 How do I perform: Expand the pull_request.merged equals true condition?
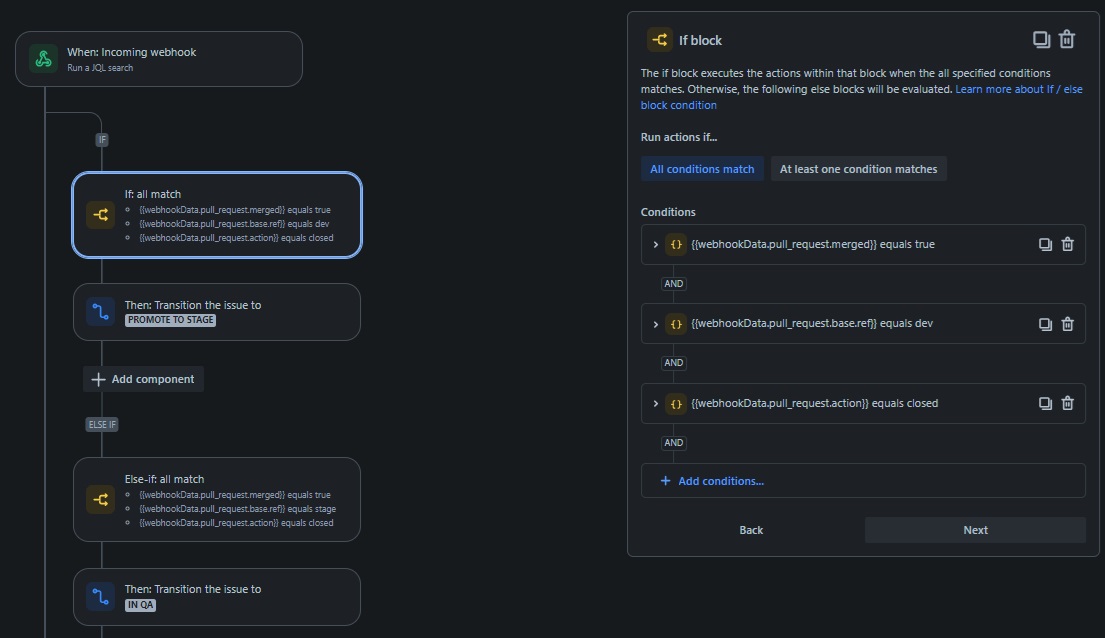click(655, 245)
